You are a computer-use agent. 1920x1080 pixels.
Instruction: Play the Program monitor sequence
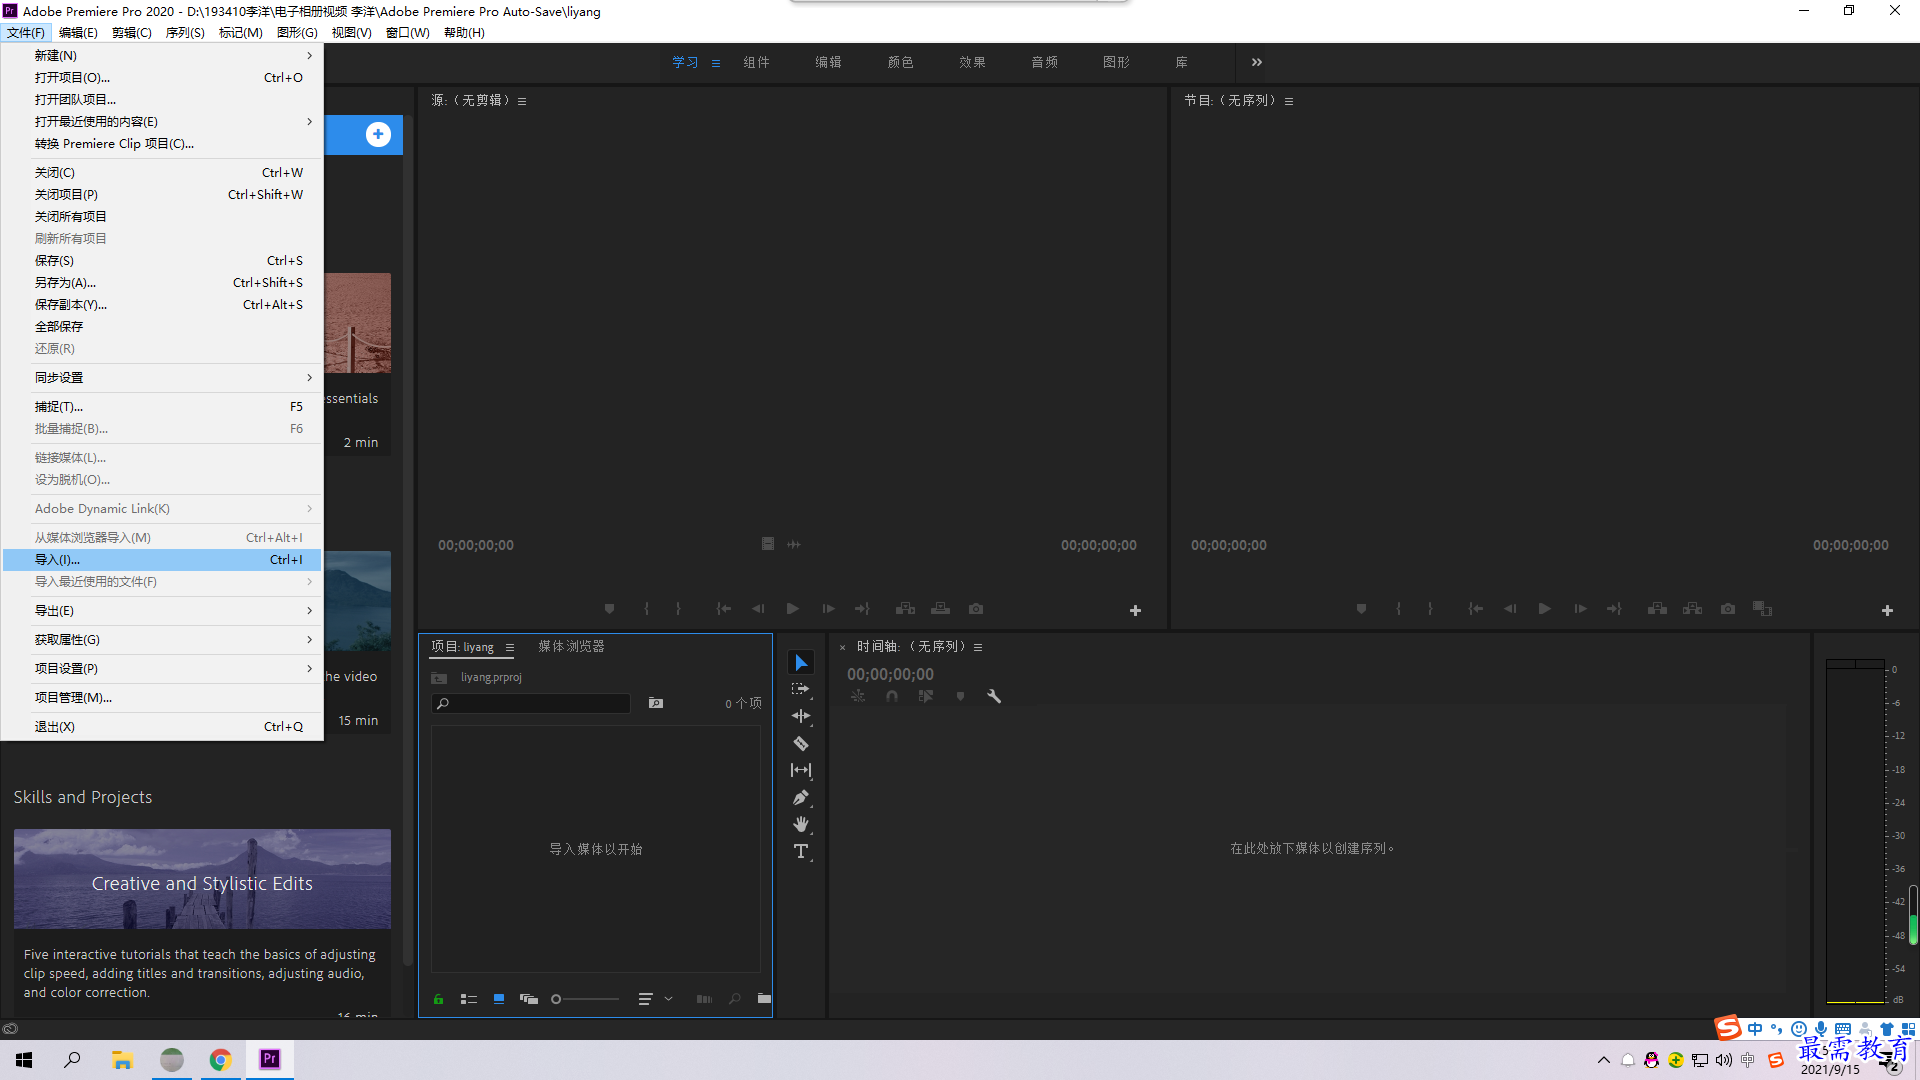[1544, 608]
